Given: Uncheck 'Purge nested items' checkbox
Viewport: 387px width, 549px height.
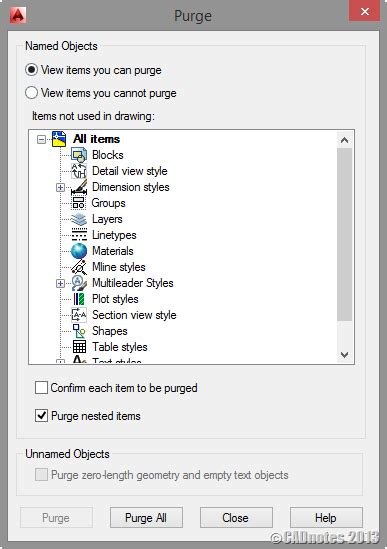Looking at the screenshot, I should click(41, 416).
